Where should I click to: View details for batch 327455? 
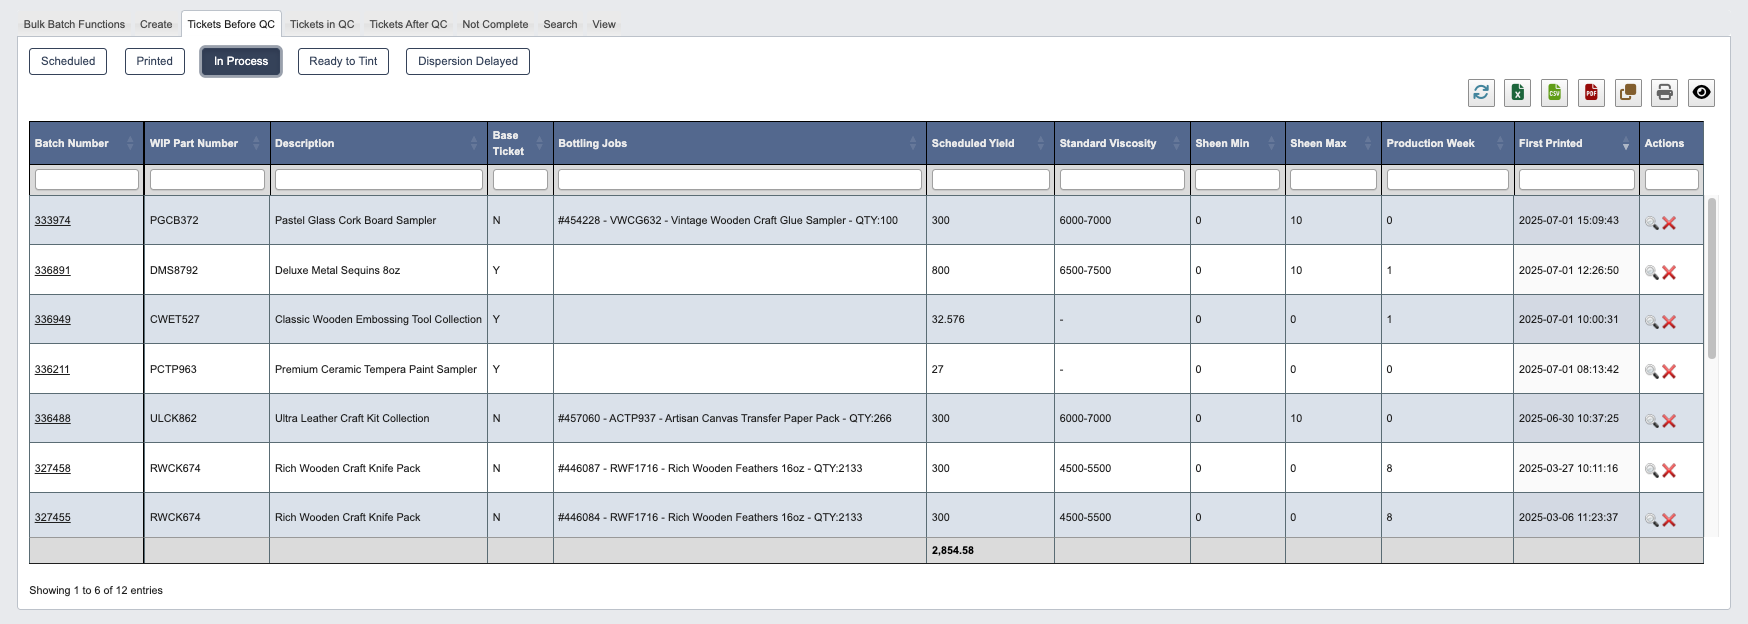point(1651,520)
